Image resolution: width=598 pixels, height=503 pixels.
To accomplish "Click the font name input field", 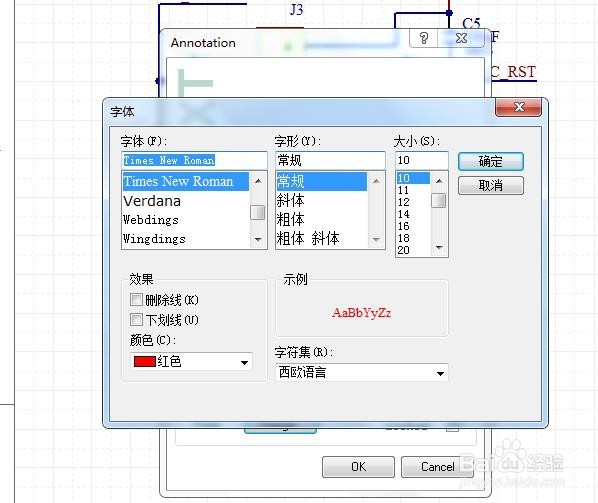I will point(194,160).
